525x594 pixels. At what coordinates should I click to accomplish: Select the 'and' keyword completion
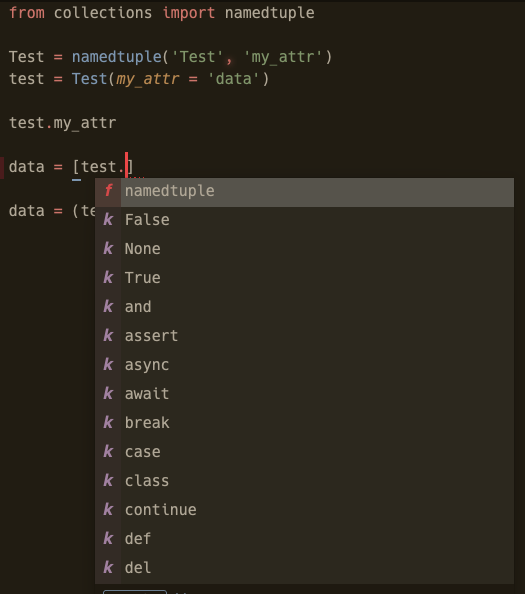click(304, 307)
